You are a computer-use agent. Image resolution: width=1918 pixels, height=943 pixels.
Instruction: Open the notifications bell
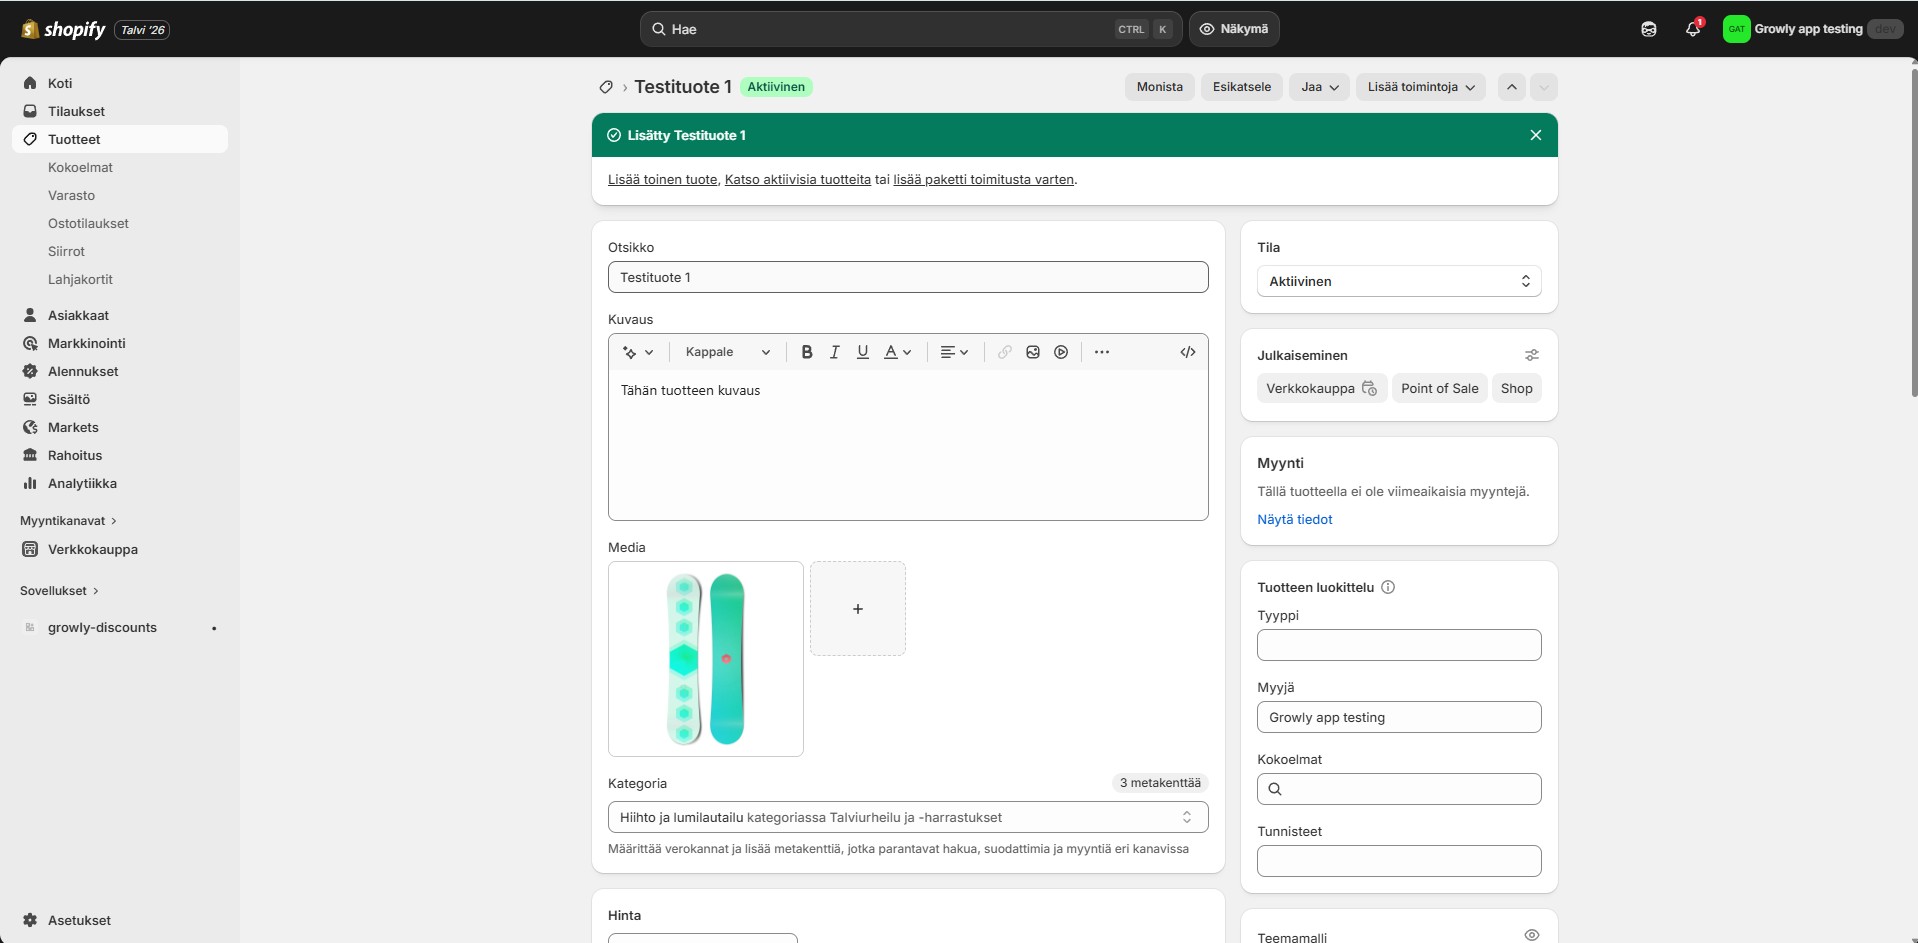[x=1692, y=29]
